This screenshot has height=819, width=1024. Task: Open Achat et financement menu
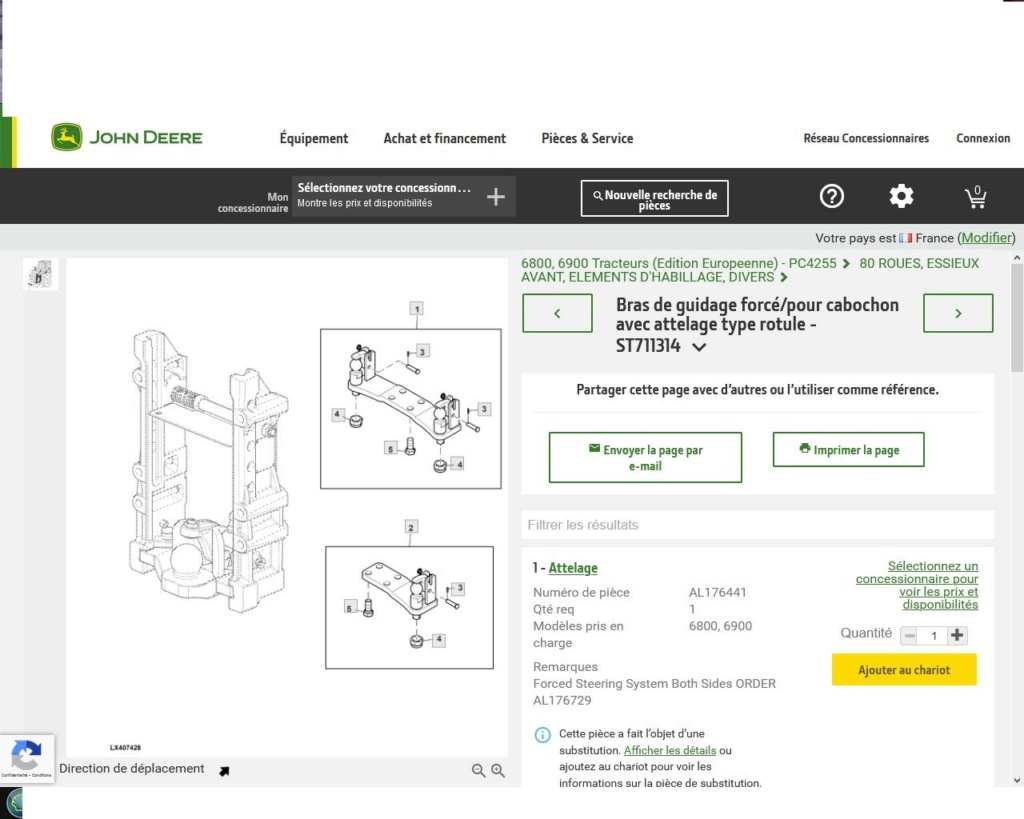point(445,138)
